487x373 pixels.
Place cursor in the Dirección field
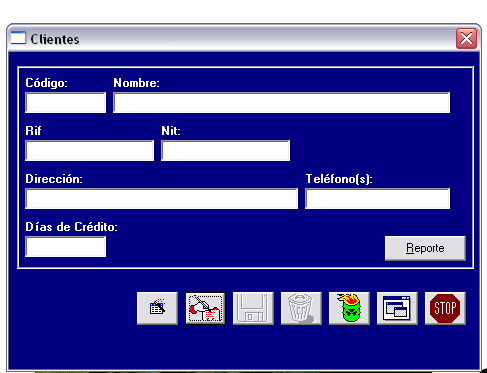coord(162,199)
